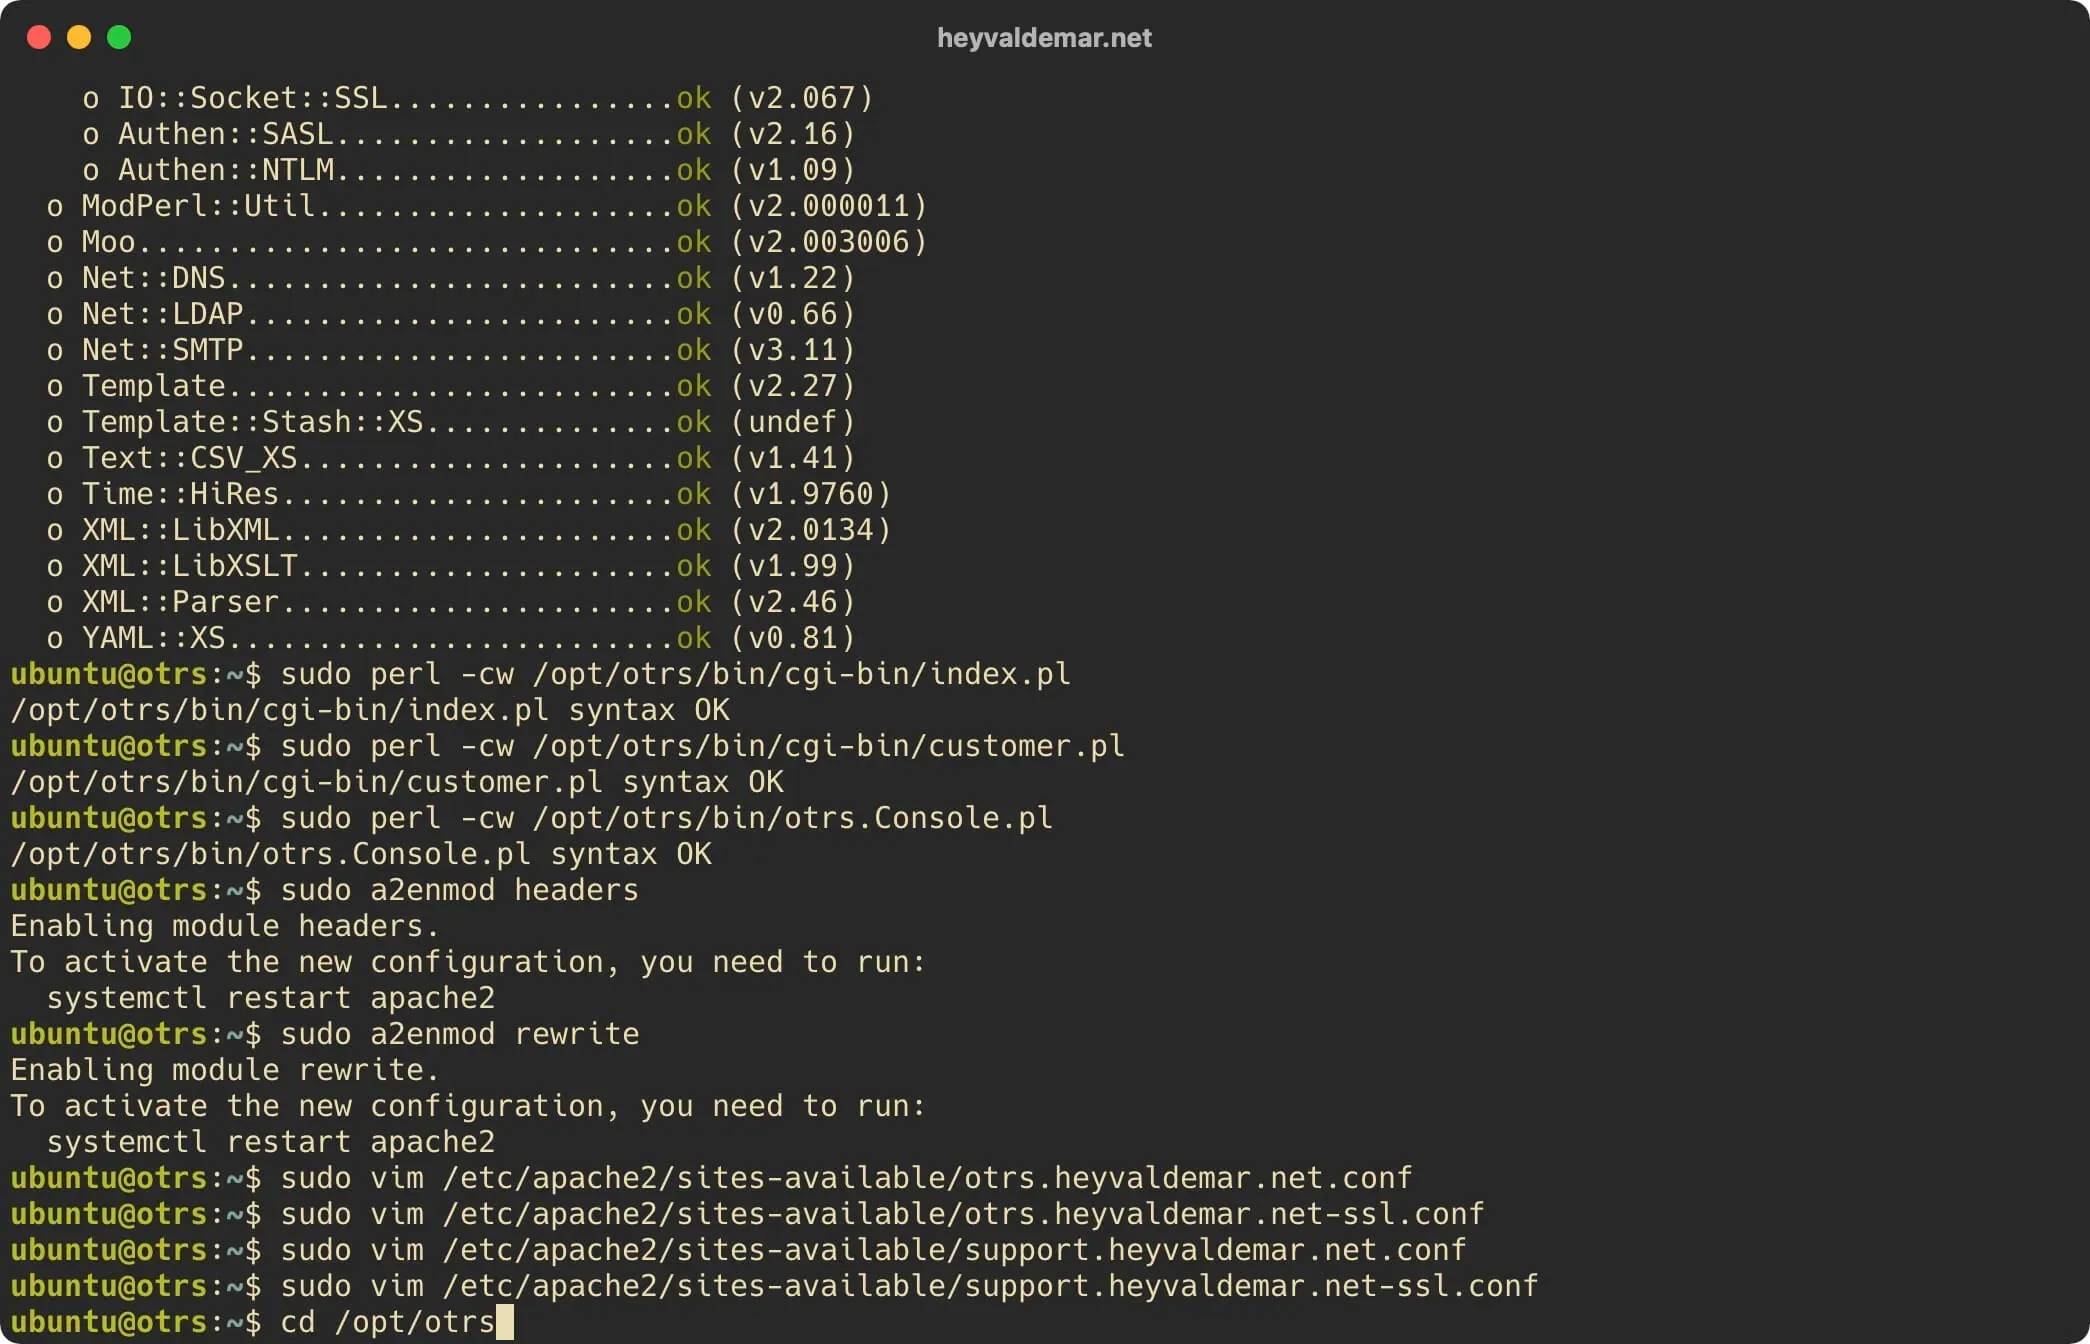Select the ModPerl::Util module line
2090x1344 pixels.
(487, 206)
